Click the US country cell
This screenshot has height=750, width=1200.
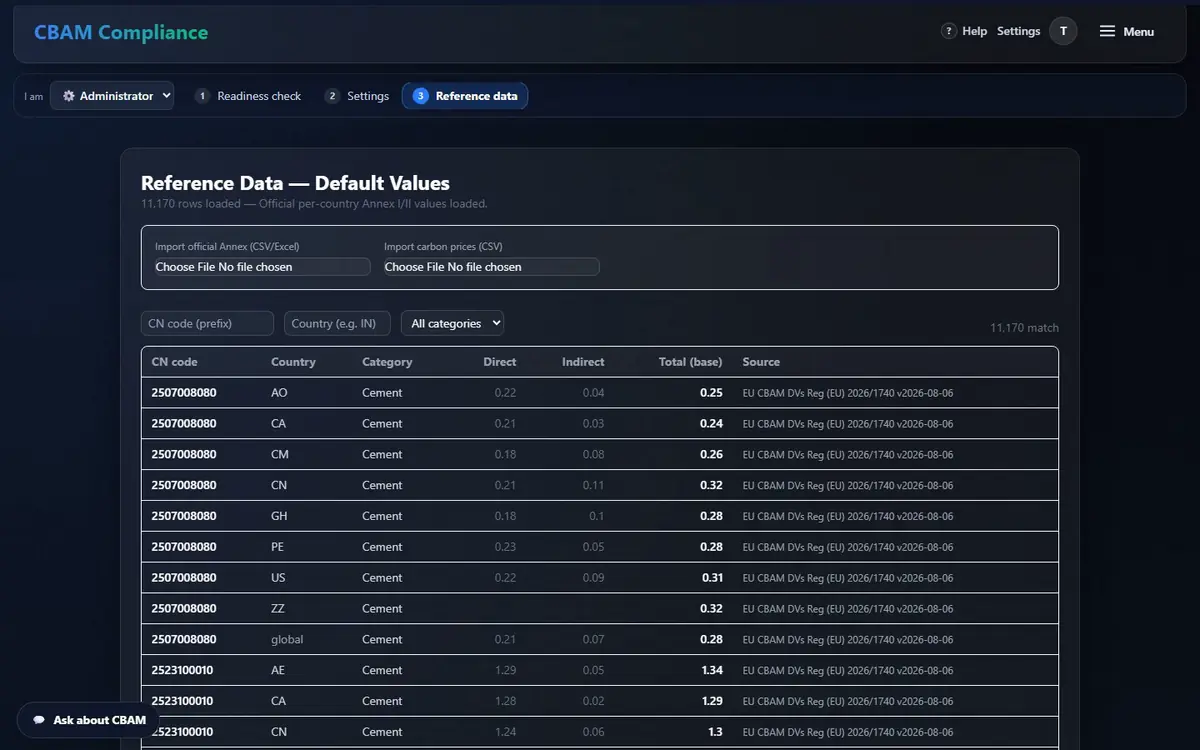279,578
